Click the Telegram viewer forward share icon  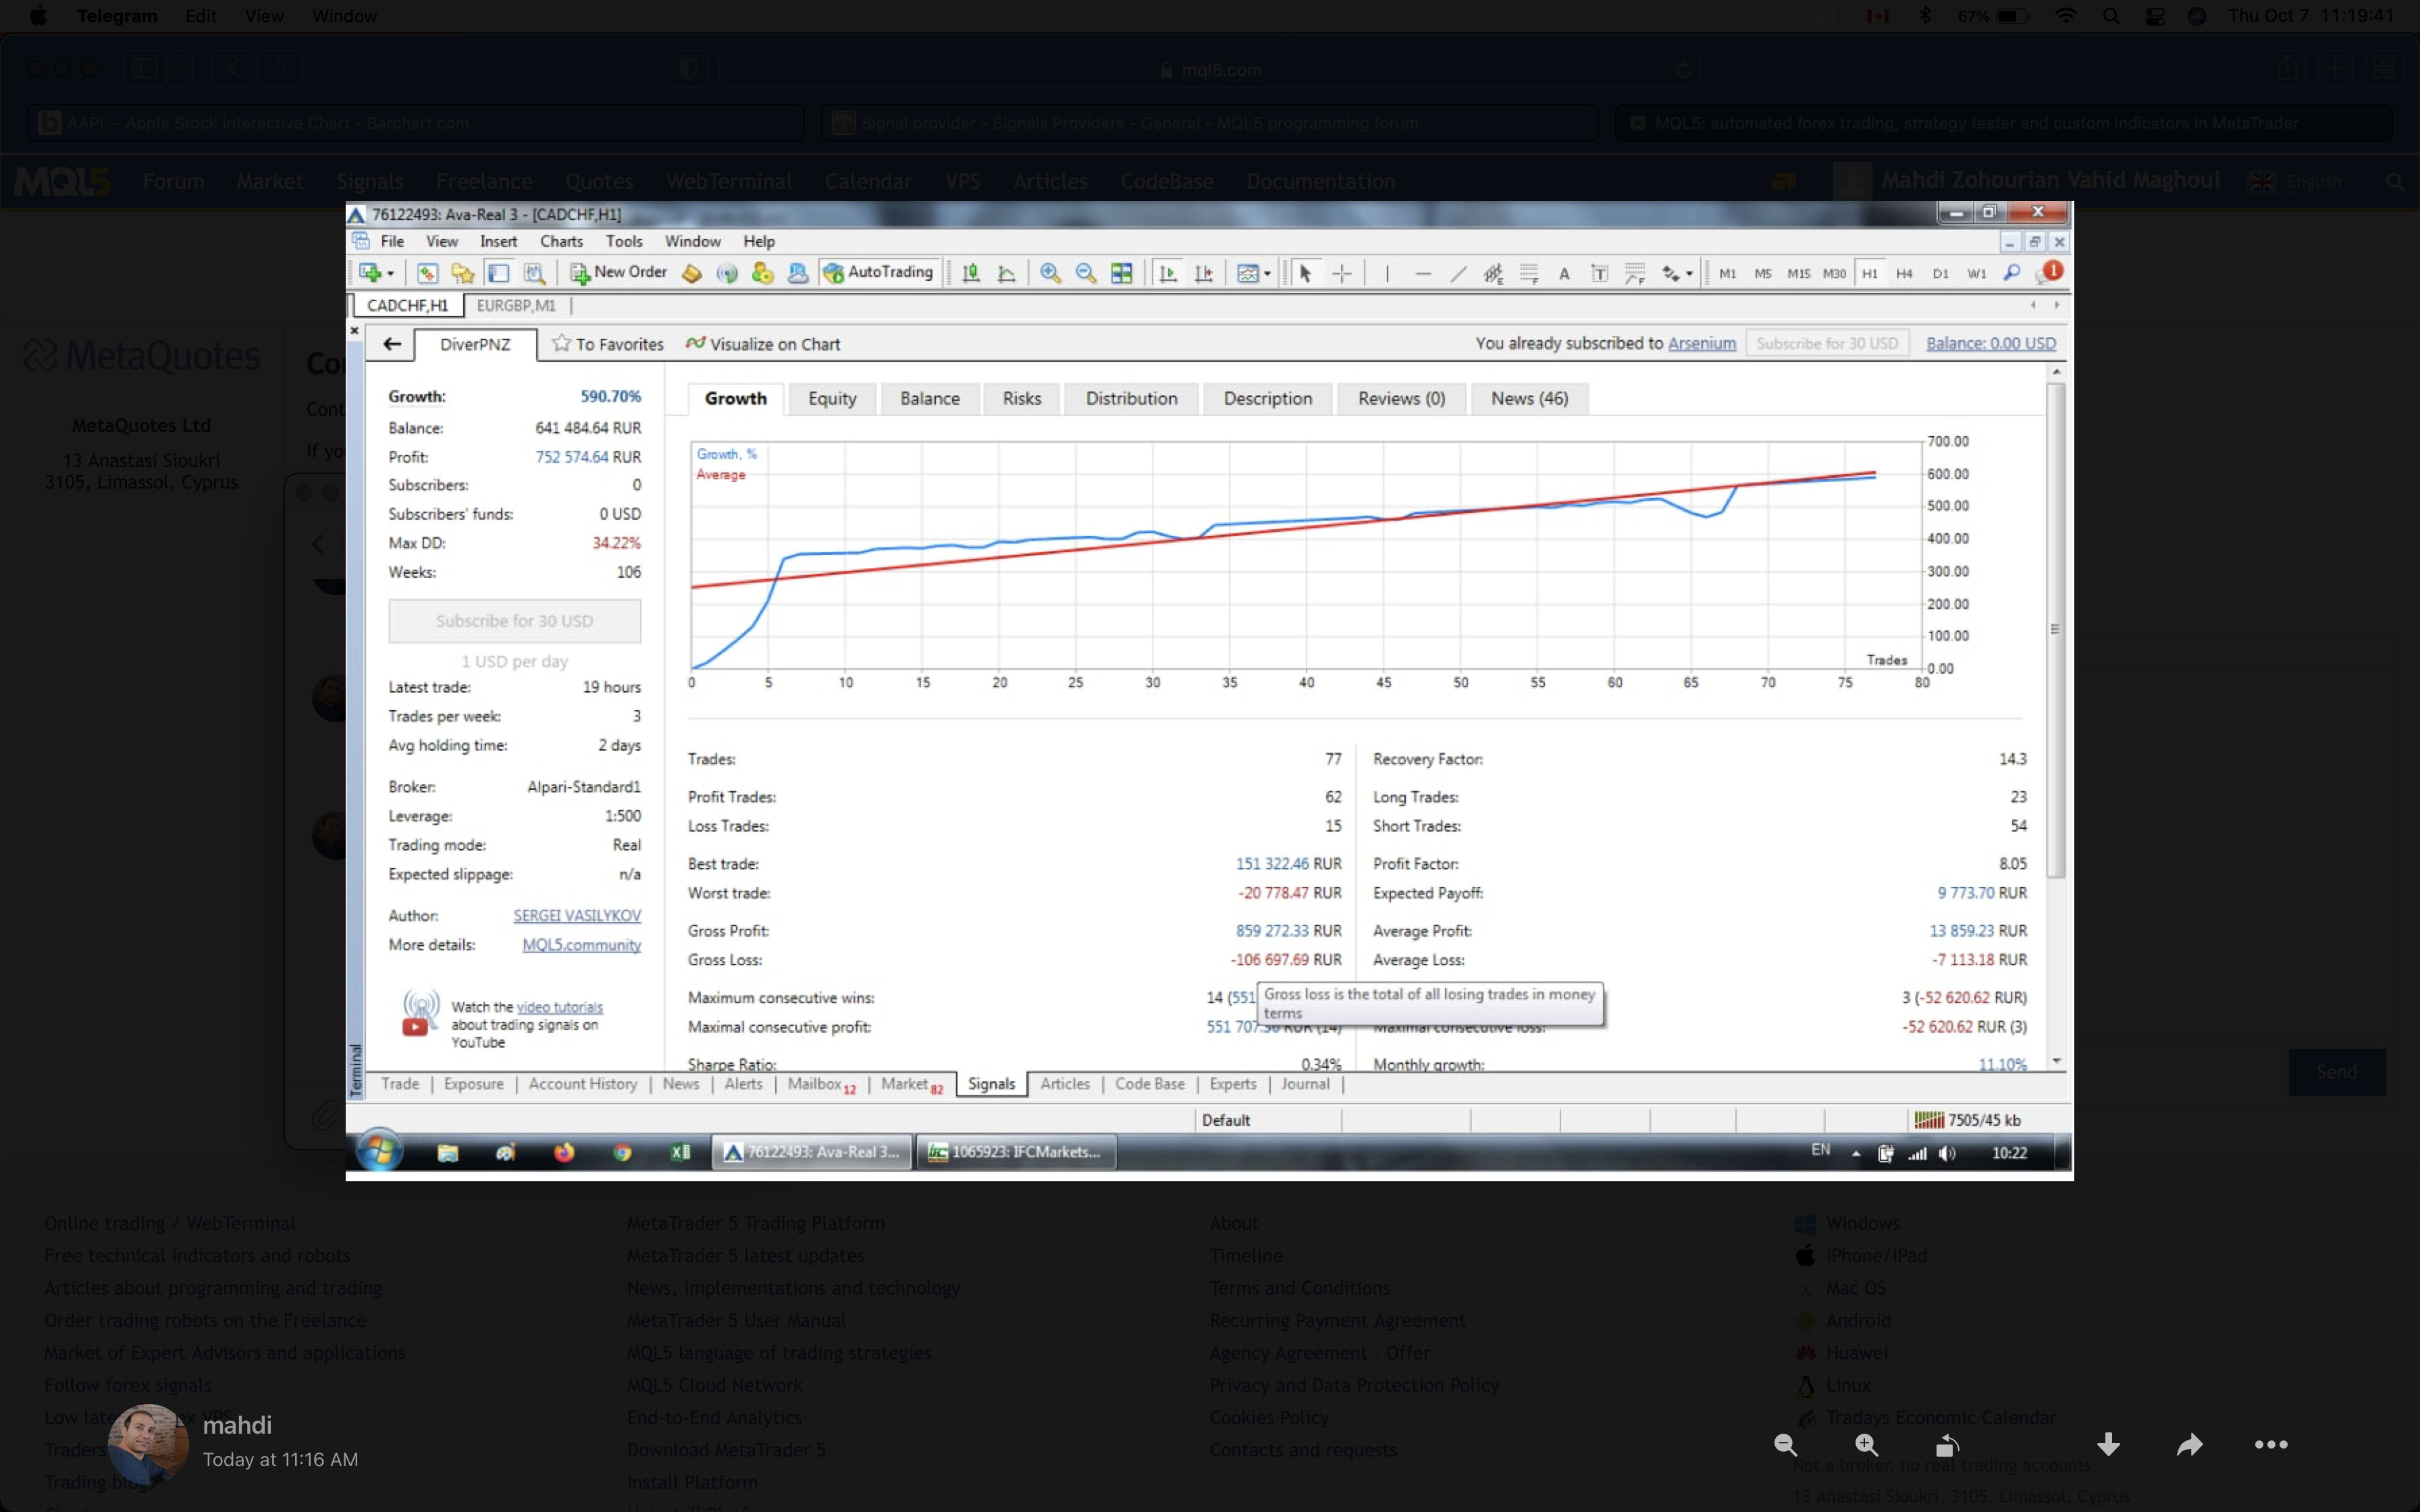coord(2189,1445)
